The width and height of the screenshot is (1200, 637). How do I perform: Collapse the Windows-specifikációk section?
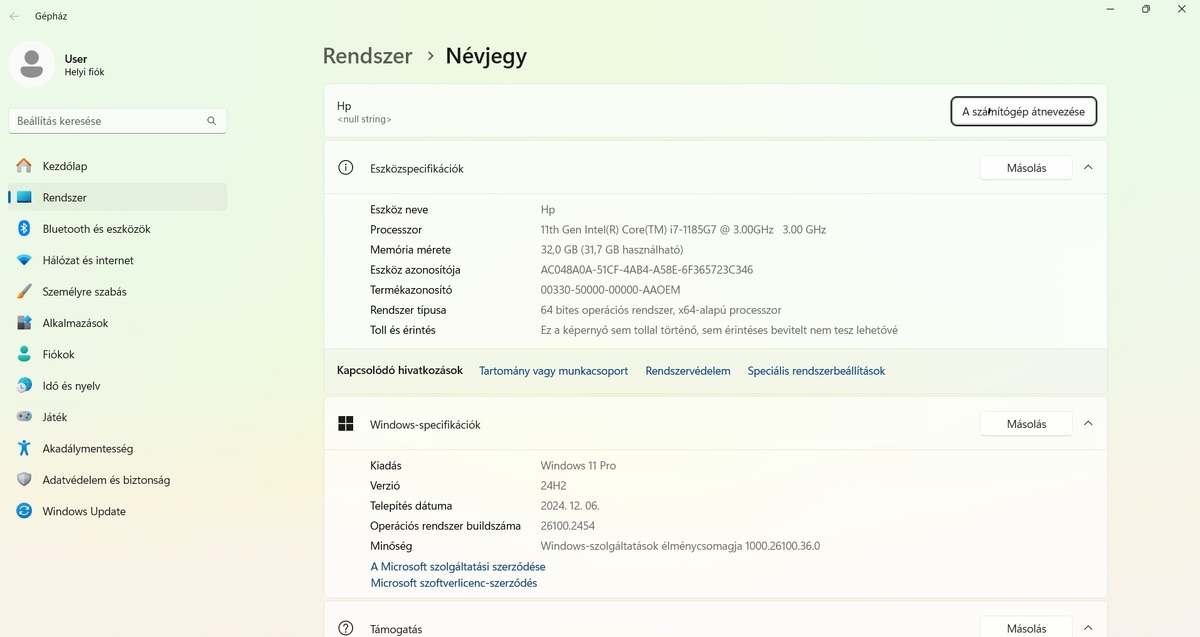point(1088,424)
